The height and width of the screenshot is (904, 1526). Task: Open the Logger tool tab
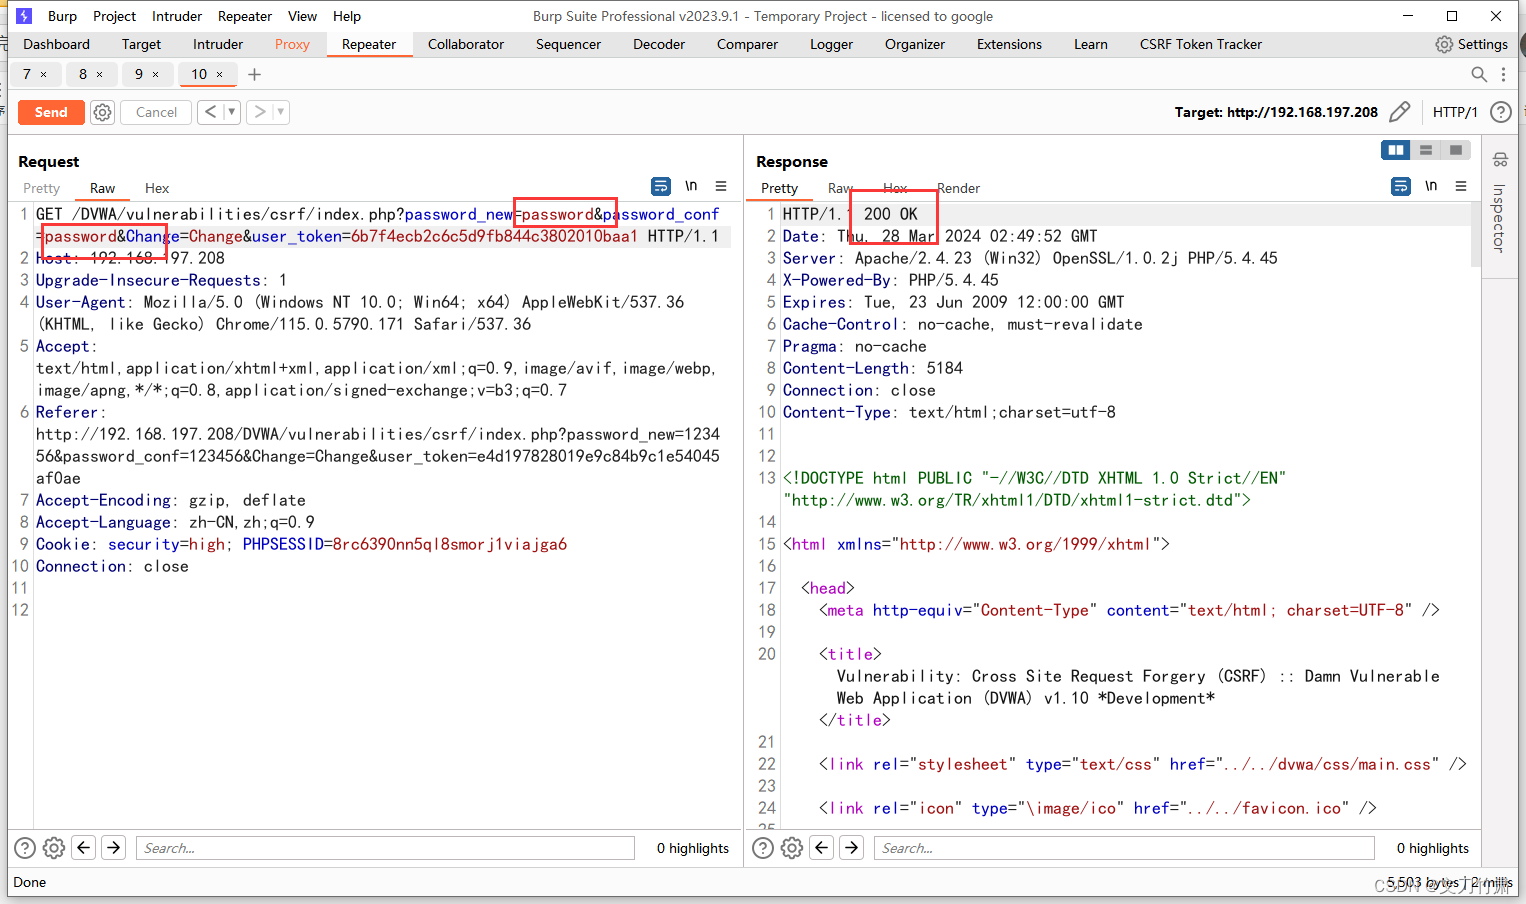pos(831,44)
